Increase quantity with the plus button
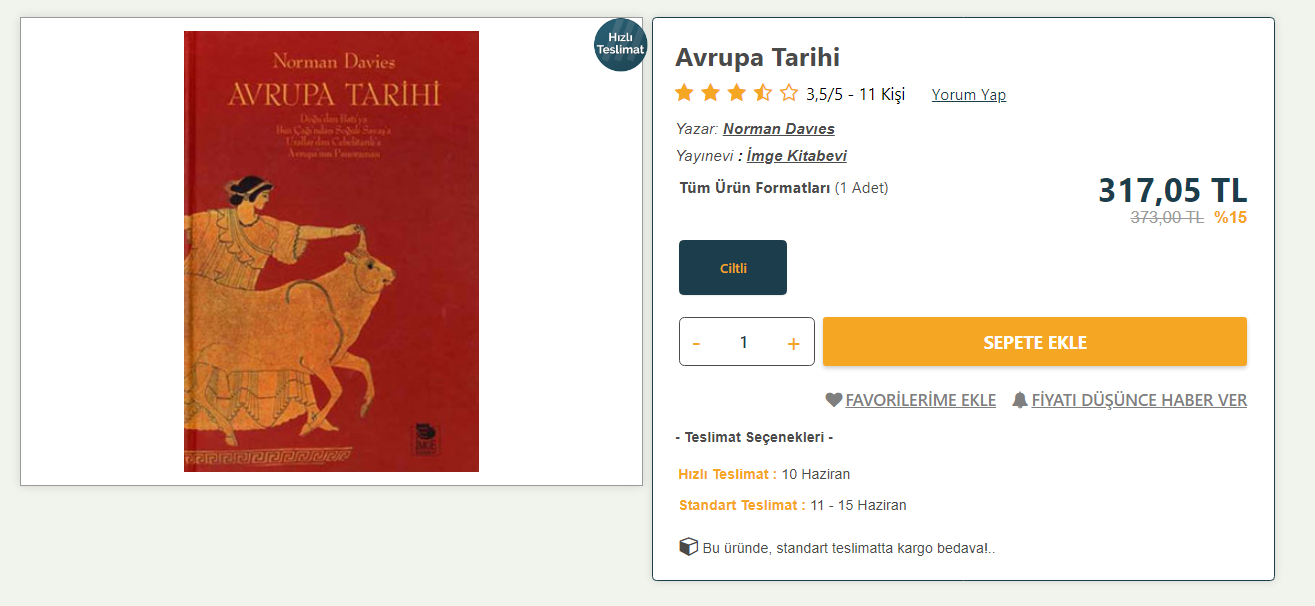This screenshot has width=1315, height=606. point(793,343)
